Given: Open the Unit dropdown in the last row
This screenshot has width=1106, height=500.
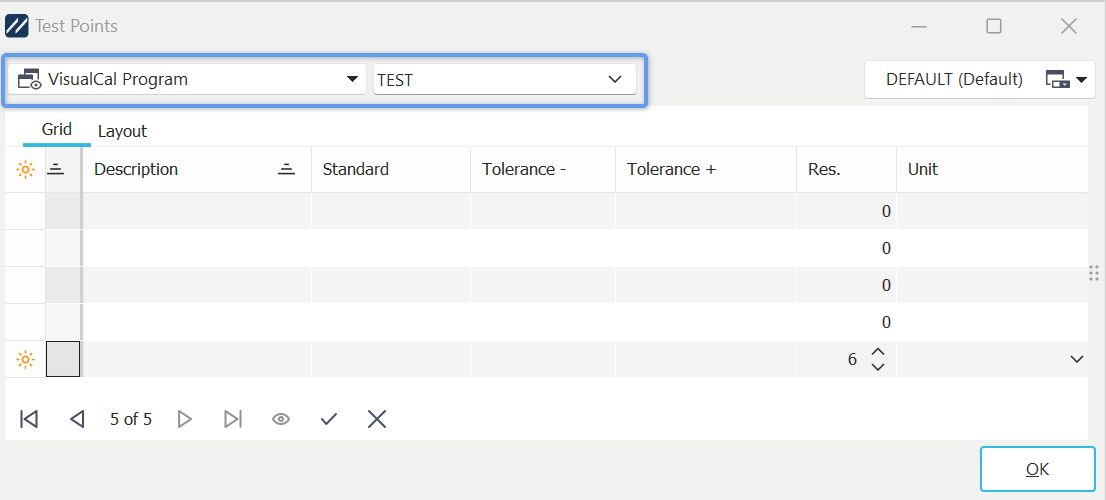Looking at the screenshot, I should point(1076,359).
